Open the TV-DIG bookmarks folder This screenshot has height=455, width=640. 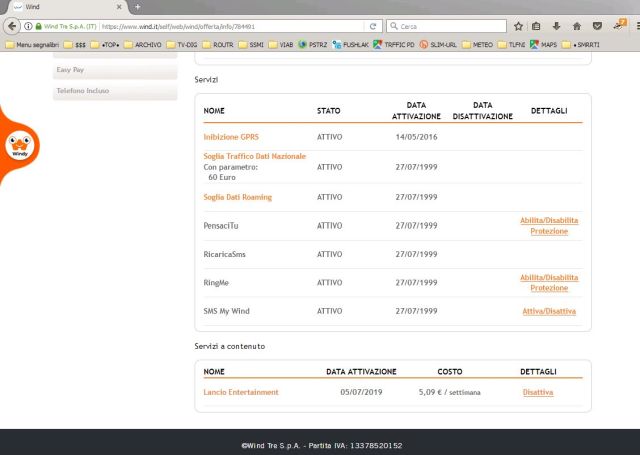click(182, 44)
